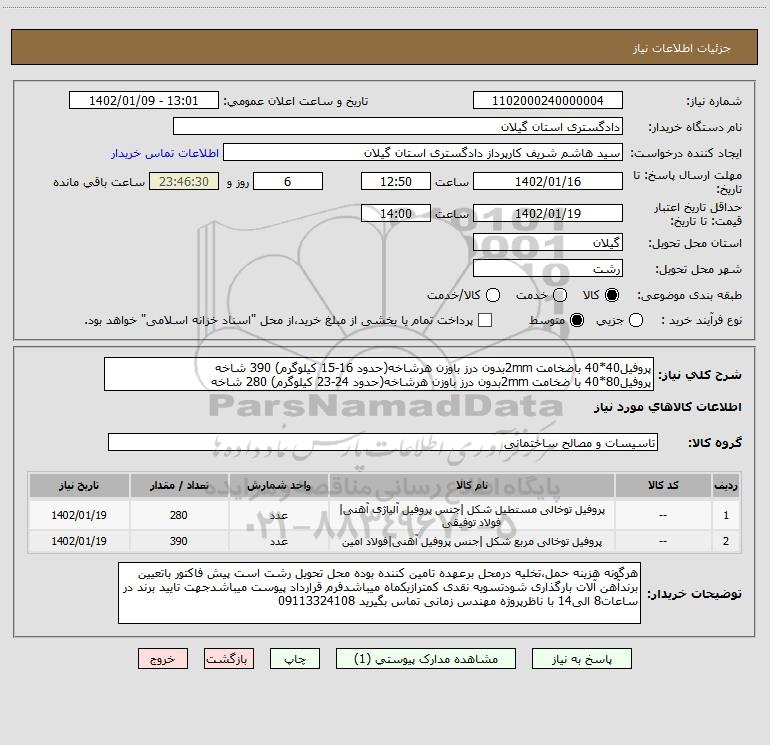Click the شرح کلی نیاز description box
Screen dimensions: 770x745
379,374
